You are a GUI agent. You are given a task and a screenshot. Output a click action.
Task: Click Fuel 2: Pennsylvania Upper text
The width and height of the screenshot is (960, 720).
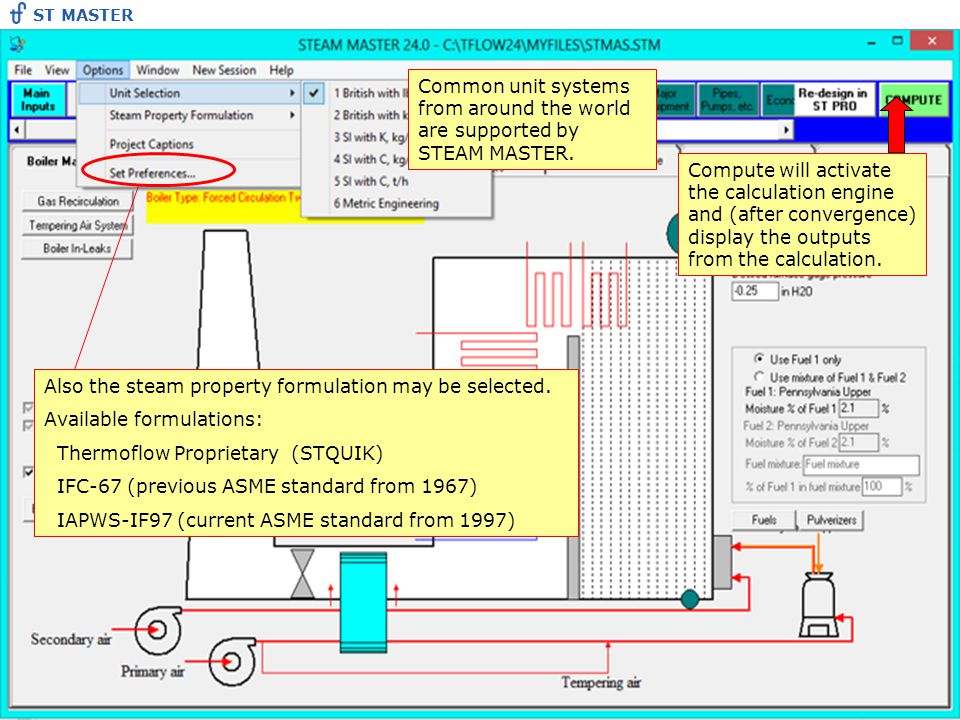tap(806, 426)
